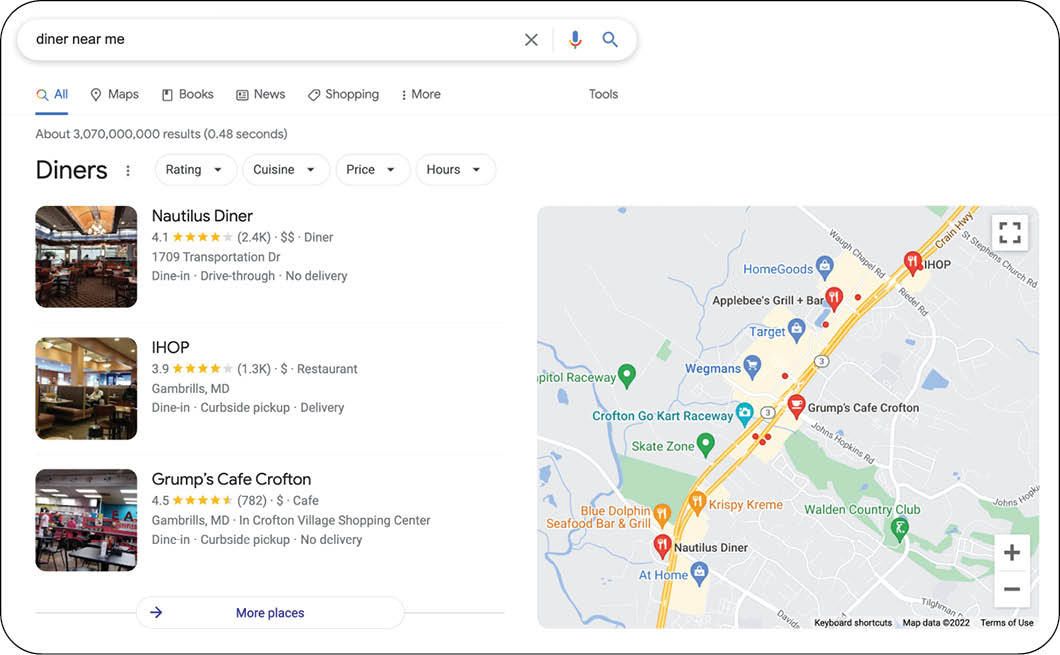Click the More places button
The height and width of the screenshot is (655, 1060).
(x=270, y=613)
